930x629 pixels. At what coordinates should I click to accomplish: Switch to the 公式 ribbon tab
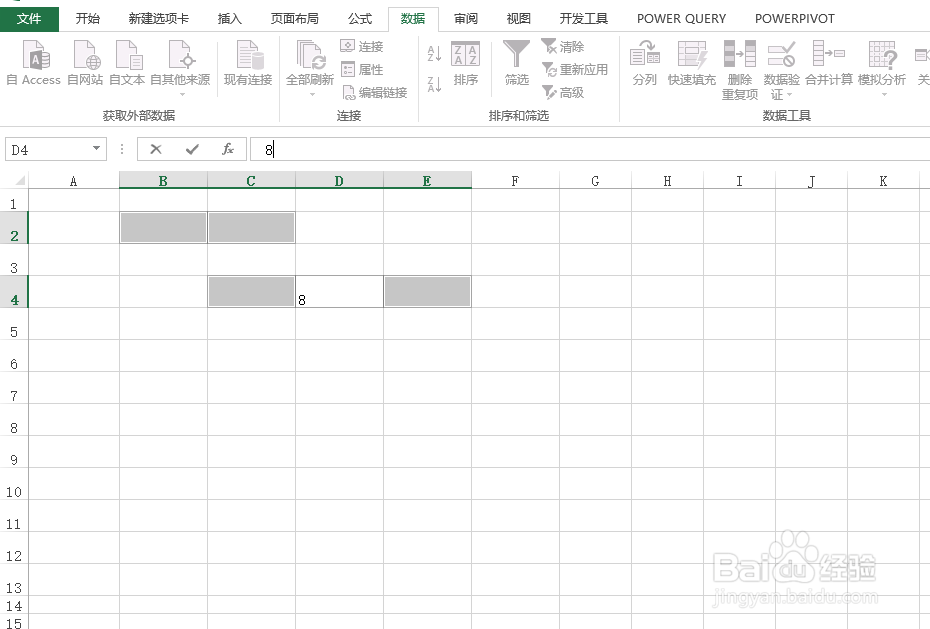tap(359, 18)
